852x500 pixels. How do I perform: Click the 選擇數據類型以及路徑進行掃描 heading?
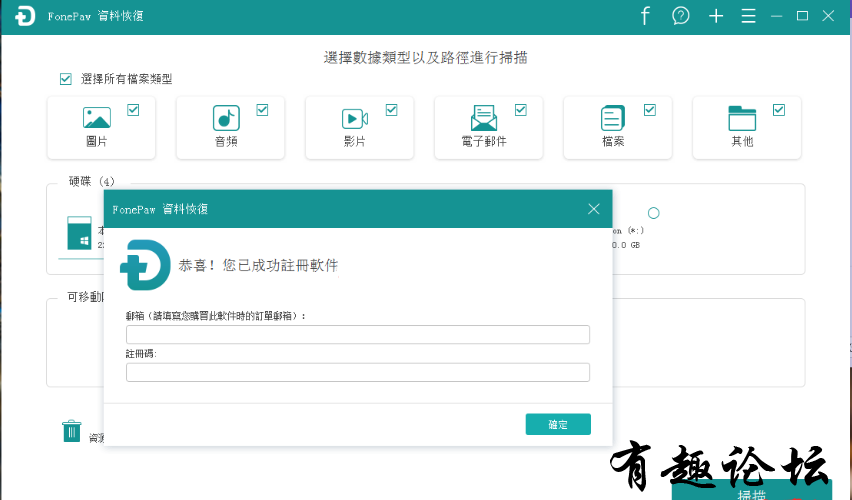425,58
